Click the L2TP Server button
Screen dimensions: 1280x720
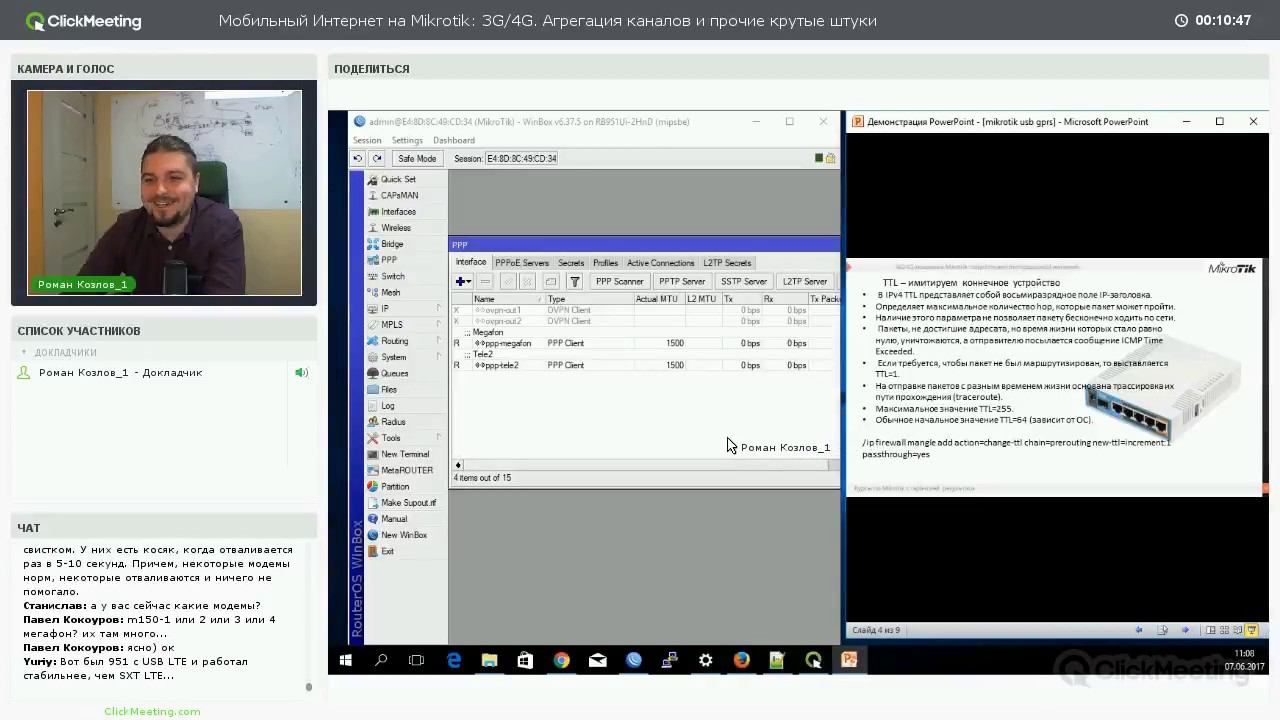[x=805, y=282]
